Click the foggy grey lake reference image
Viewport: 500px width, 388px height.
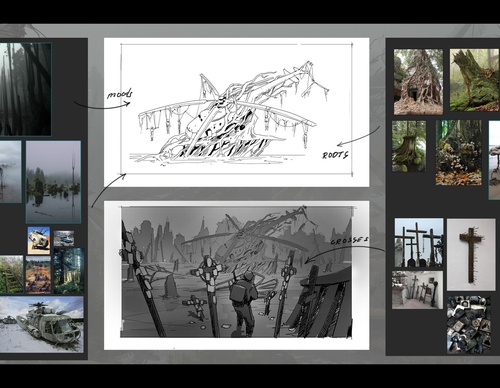[11, 172]
